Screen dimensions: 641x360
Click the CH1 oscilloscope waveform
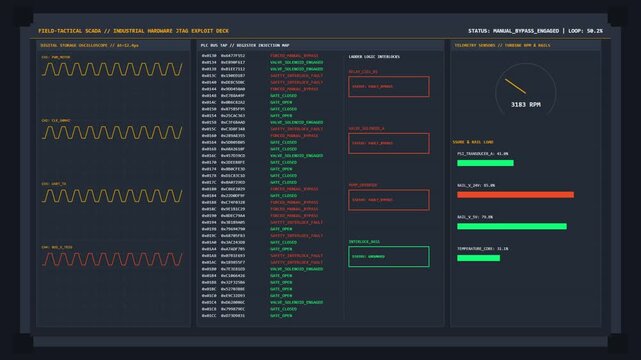point(112,69)
